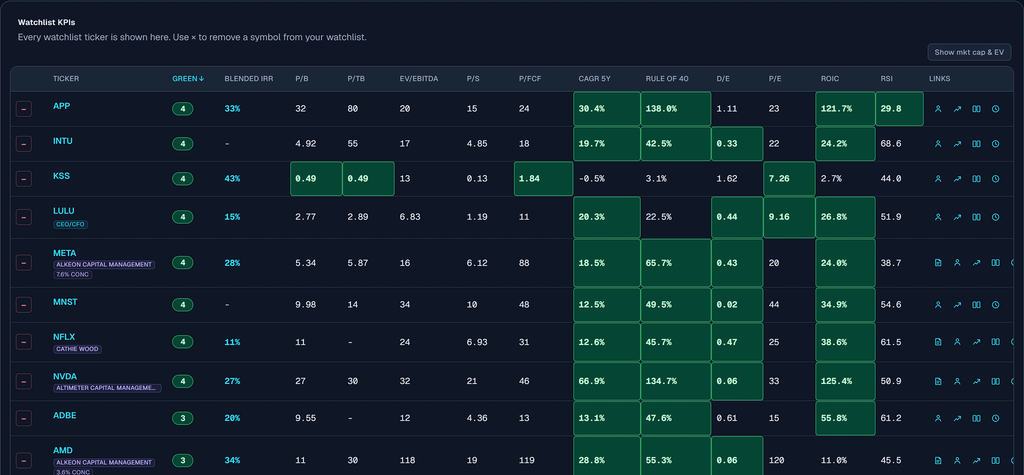Screen dimensions: 1024x475
Task: Open the document icon in AMD row
Action: 938,461
